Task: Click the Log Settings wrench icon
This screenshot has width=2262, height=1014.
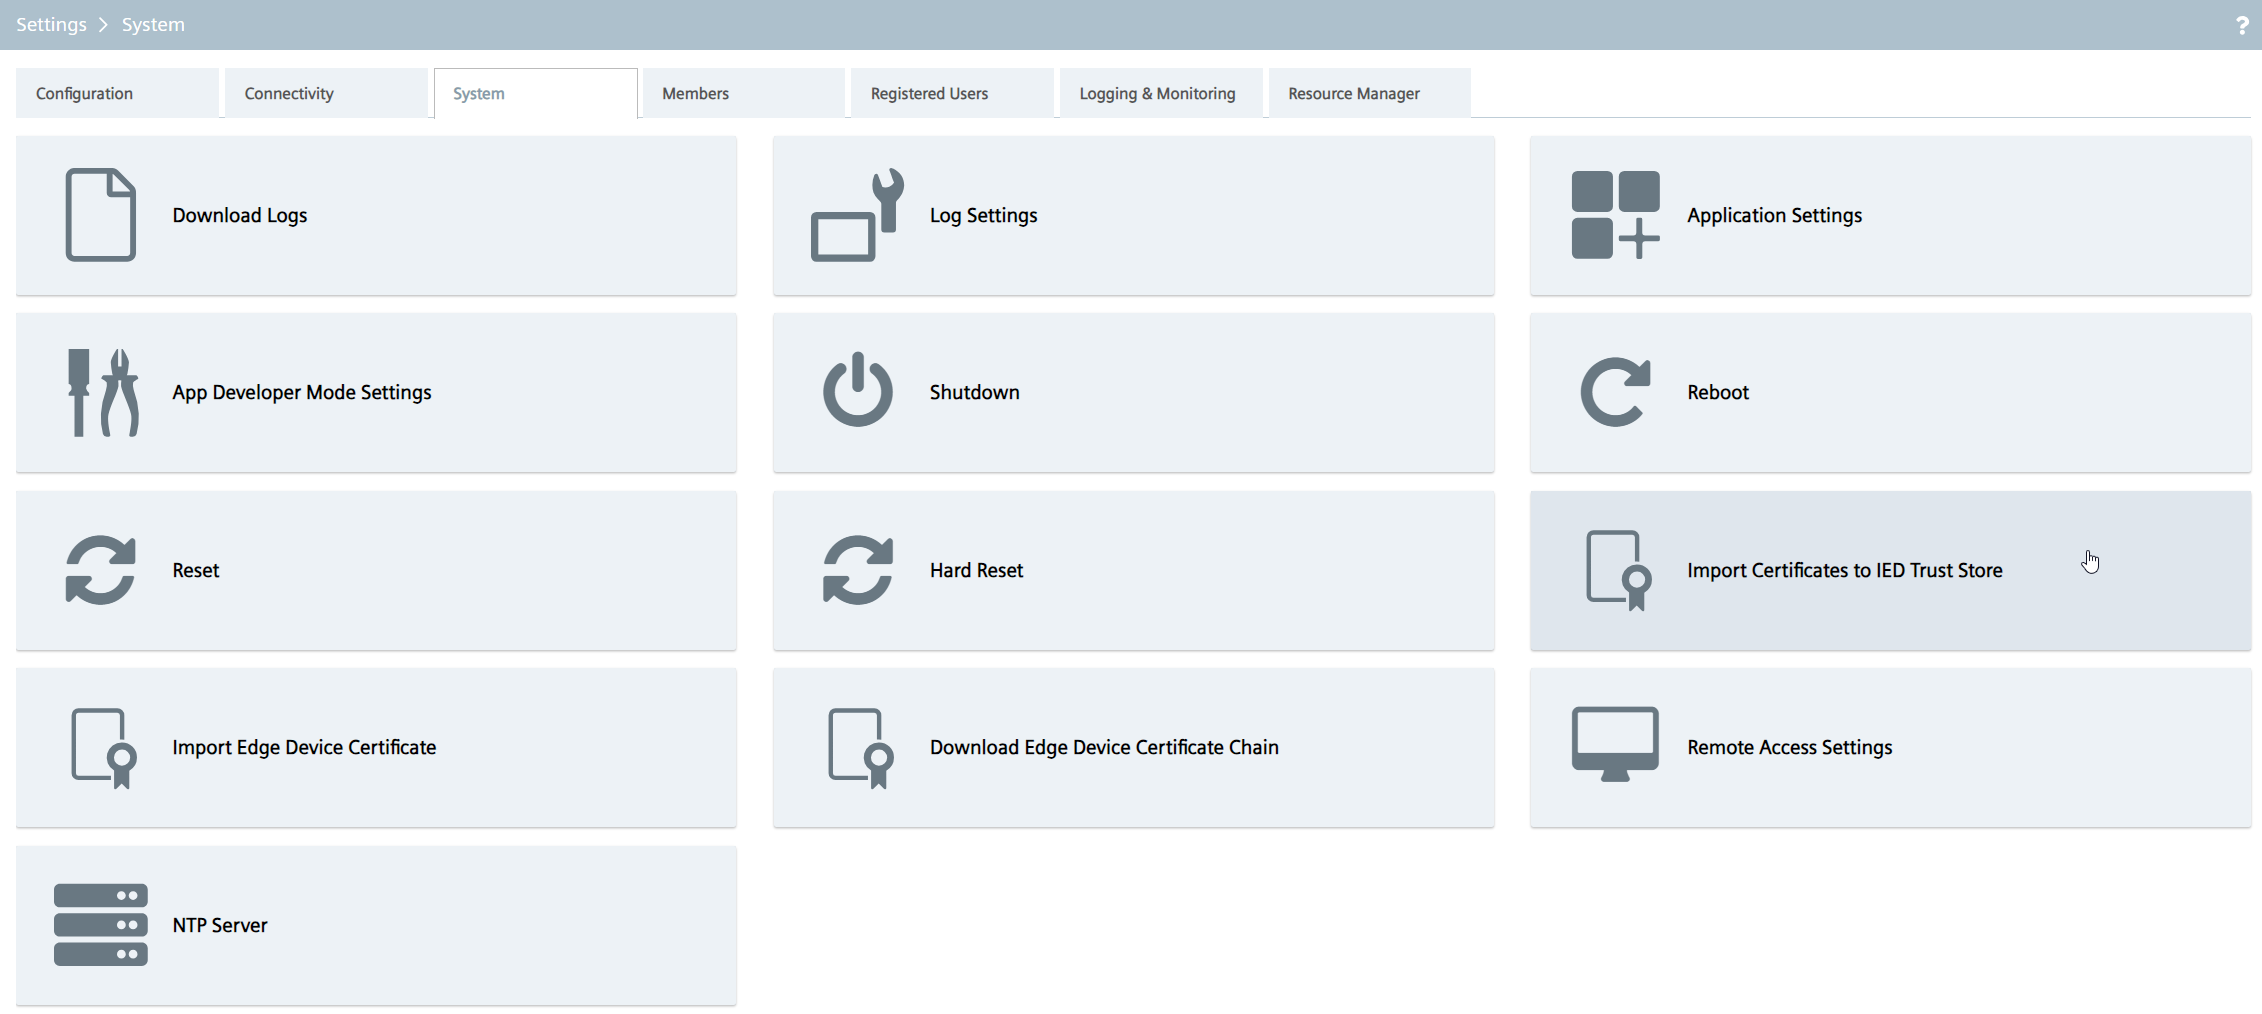Action: coord(857,215)
